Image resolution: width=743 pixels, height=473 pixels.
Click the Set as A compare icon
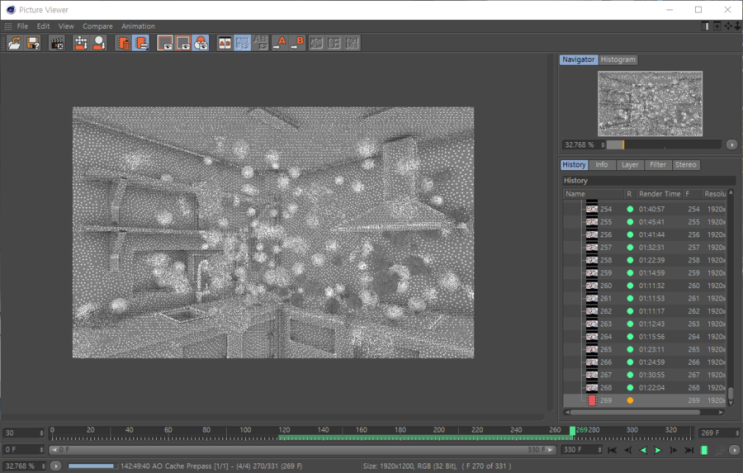click(x=281, y=43)
